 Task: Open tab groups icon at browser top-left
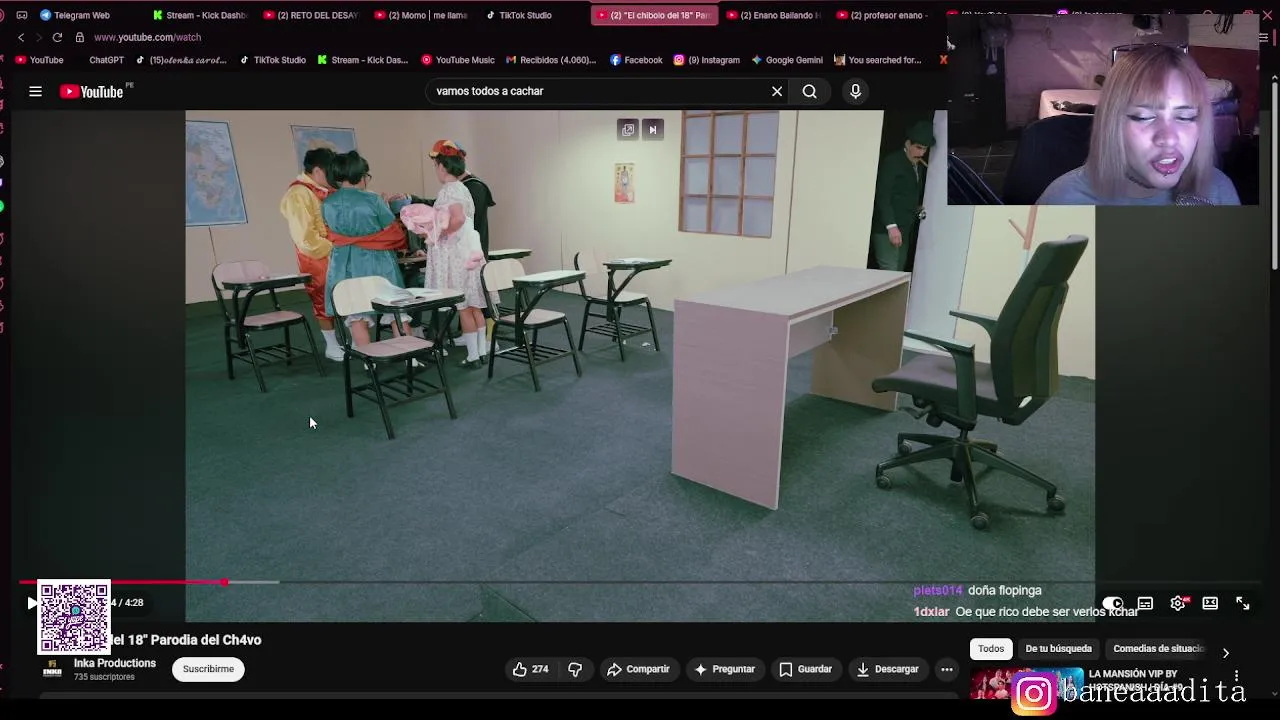pyautogui.click(x=21, y=15)
